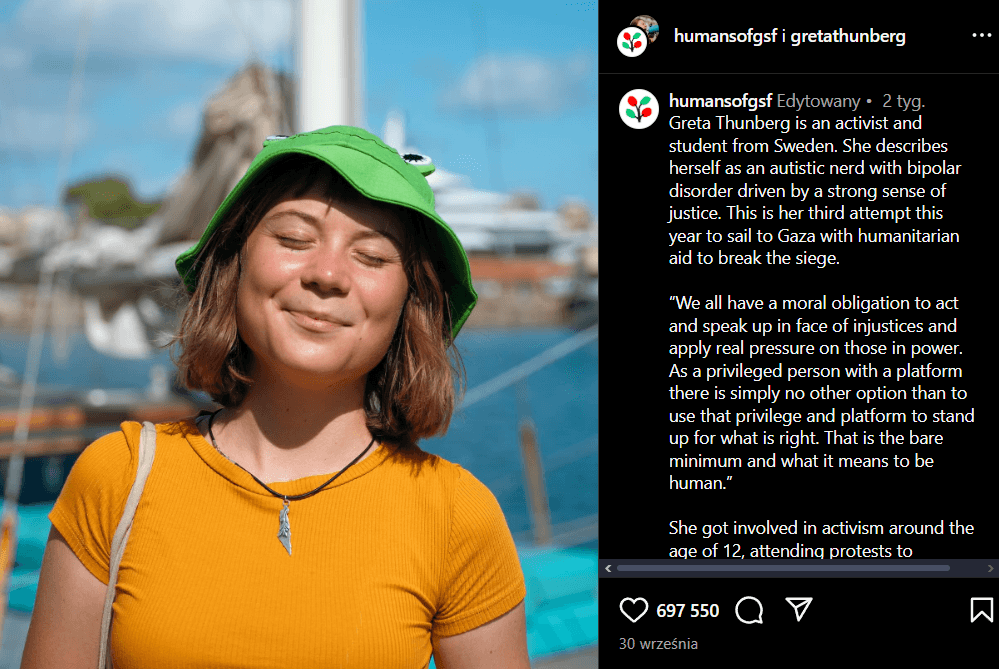The width and height of the screenshot is (999, 669).
Task: Click the humansofgsf avatar beside the caption
Action: [638, 109]
